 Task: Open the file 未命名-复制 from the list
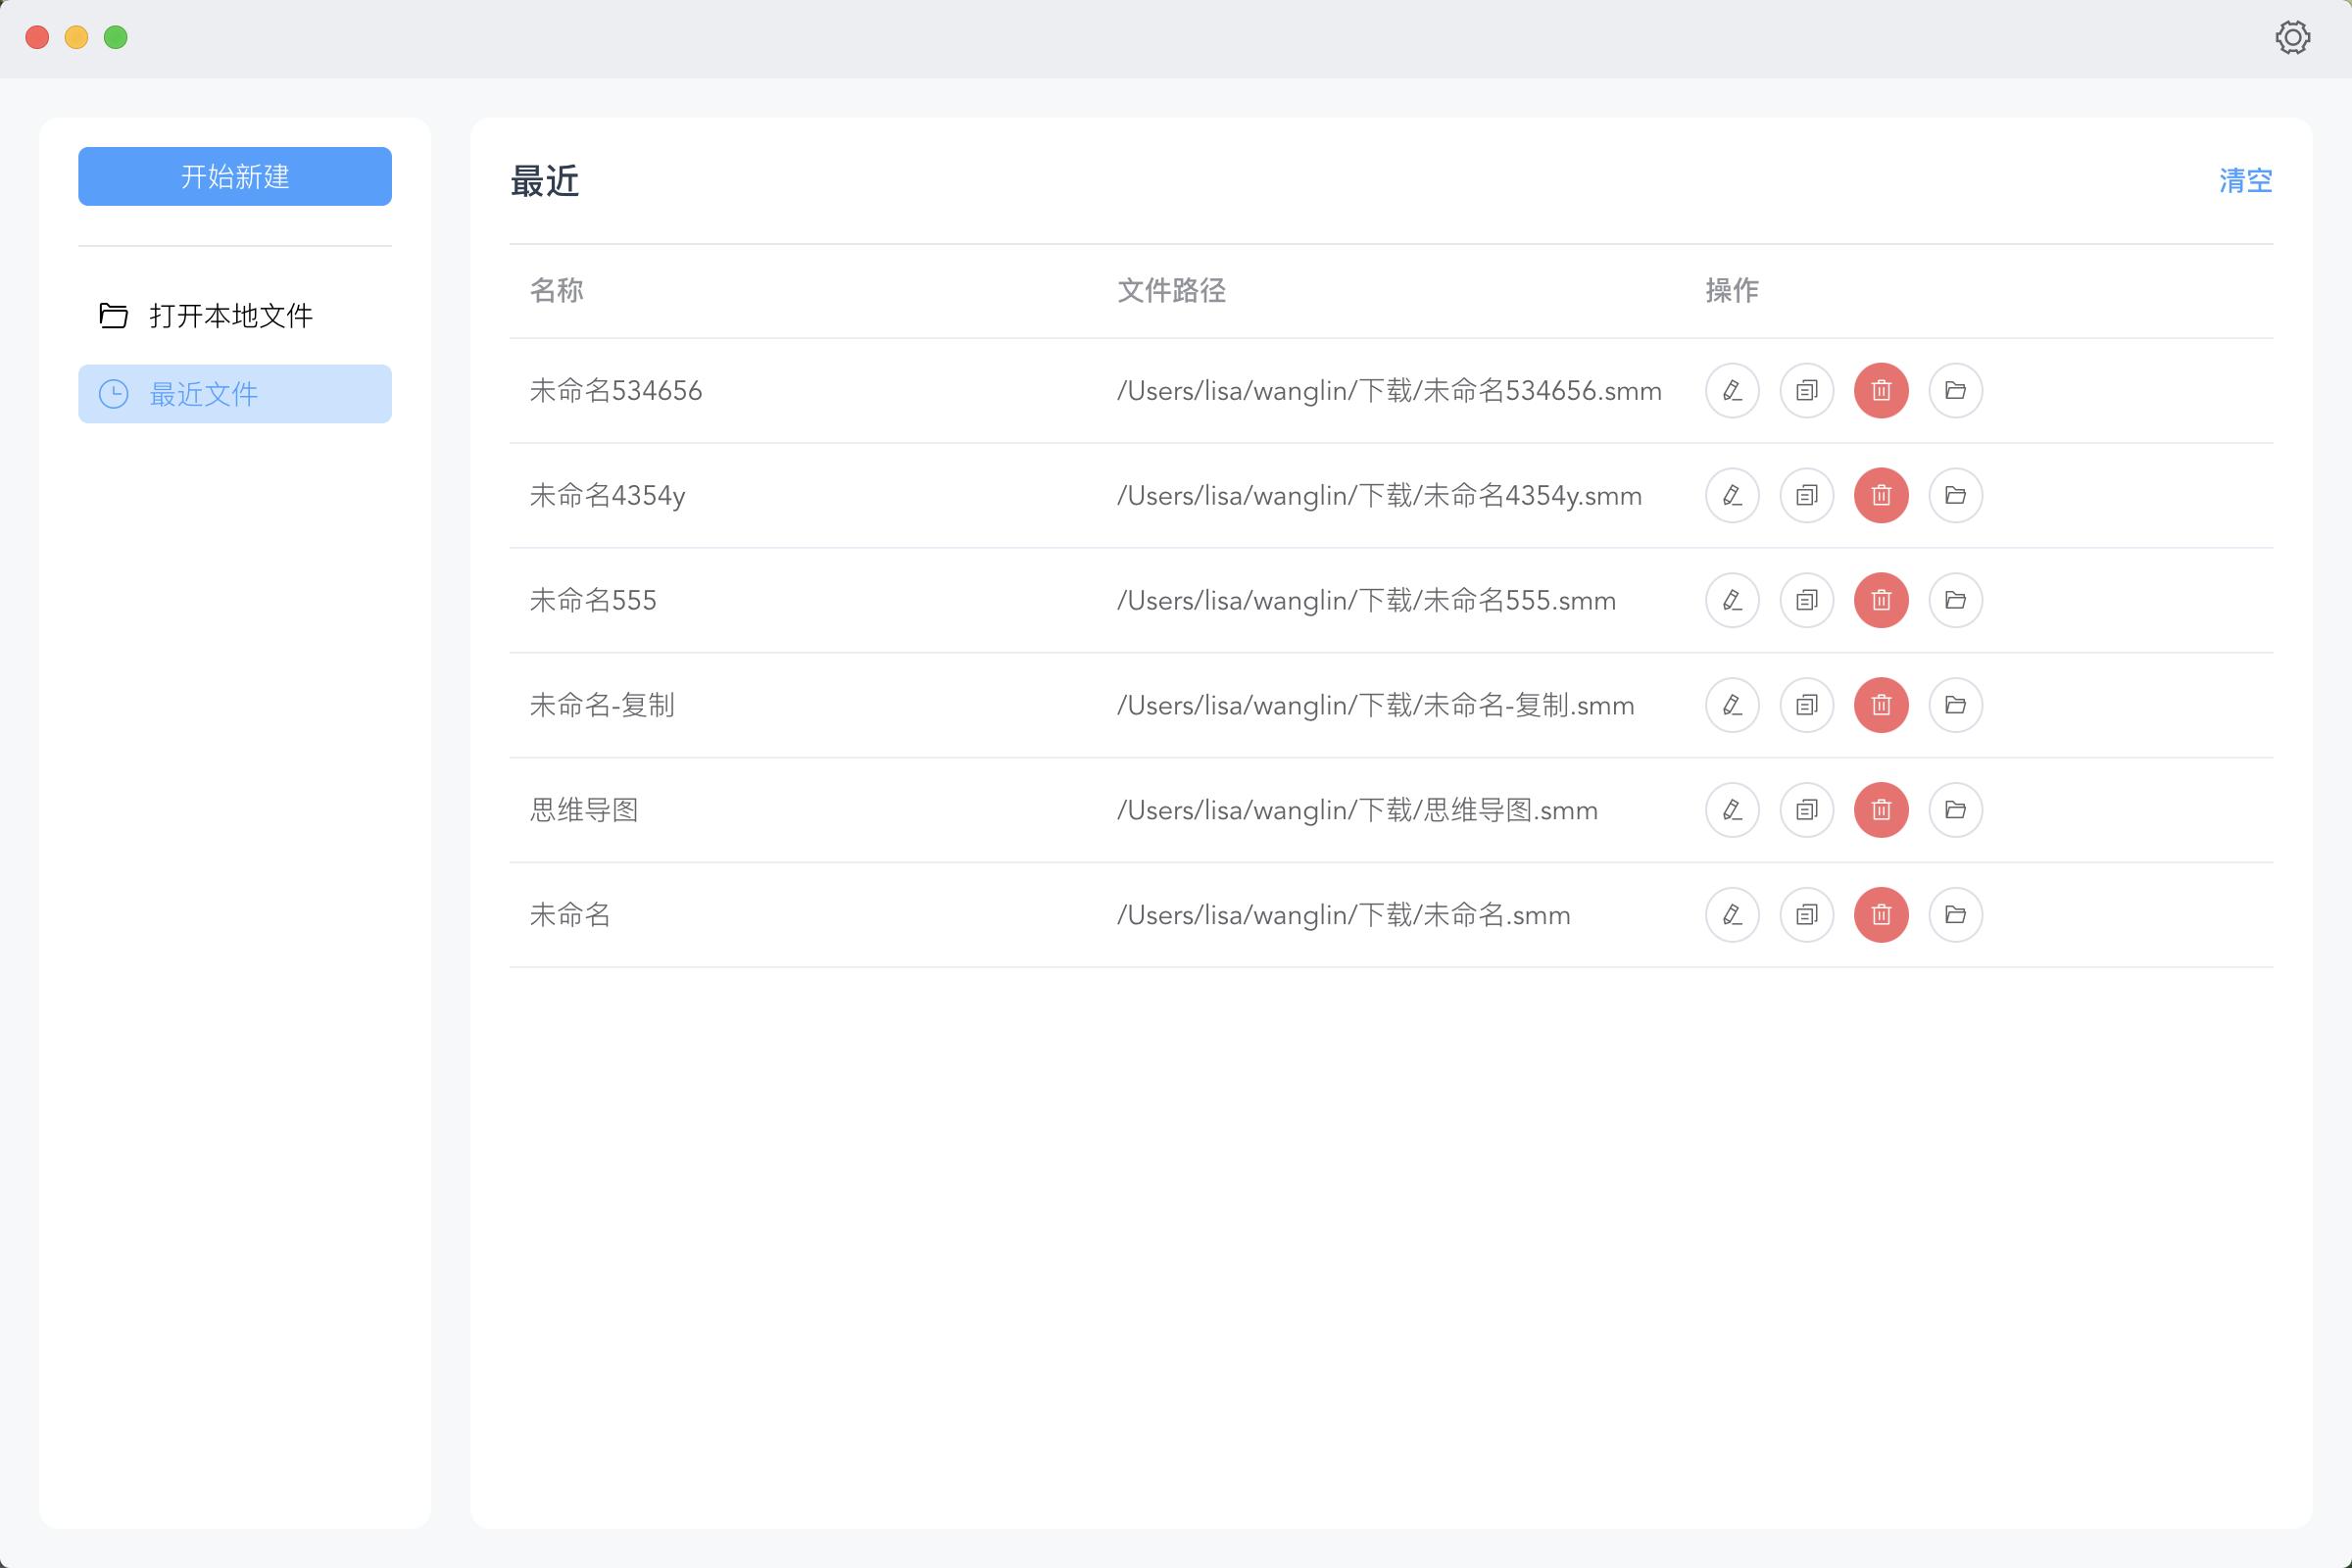click(x=602, y=705)
